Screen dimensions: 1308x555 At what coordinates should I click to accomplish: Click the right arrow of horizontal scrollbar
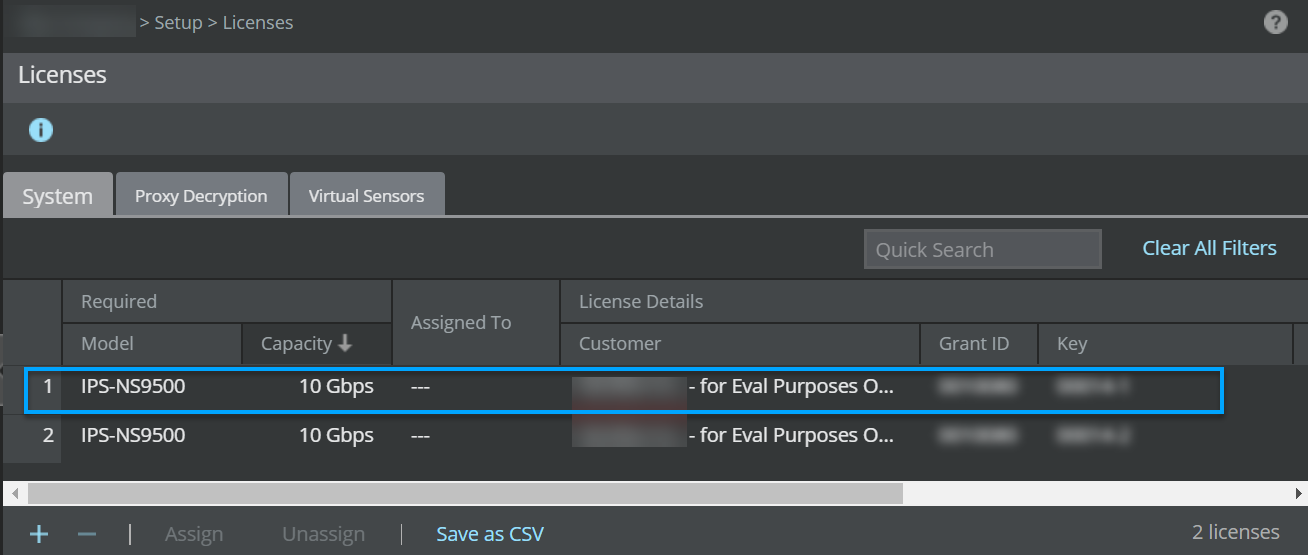(1299, 494)
